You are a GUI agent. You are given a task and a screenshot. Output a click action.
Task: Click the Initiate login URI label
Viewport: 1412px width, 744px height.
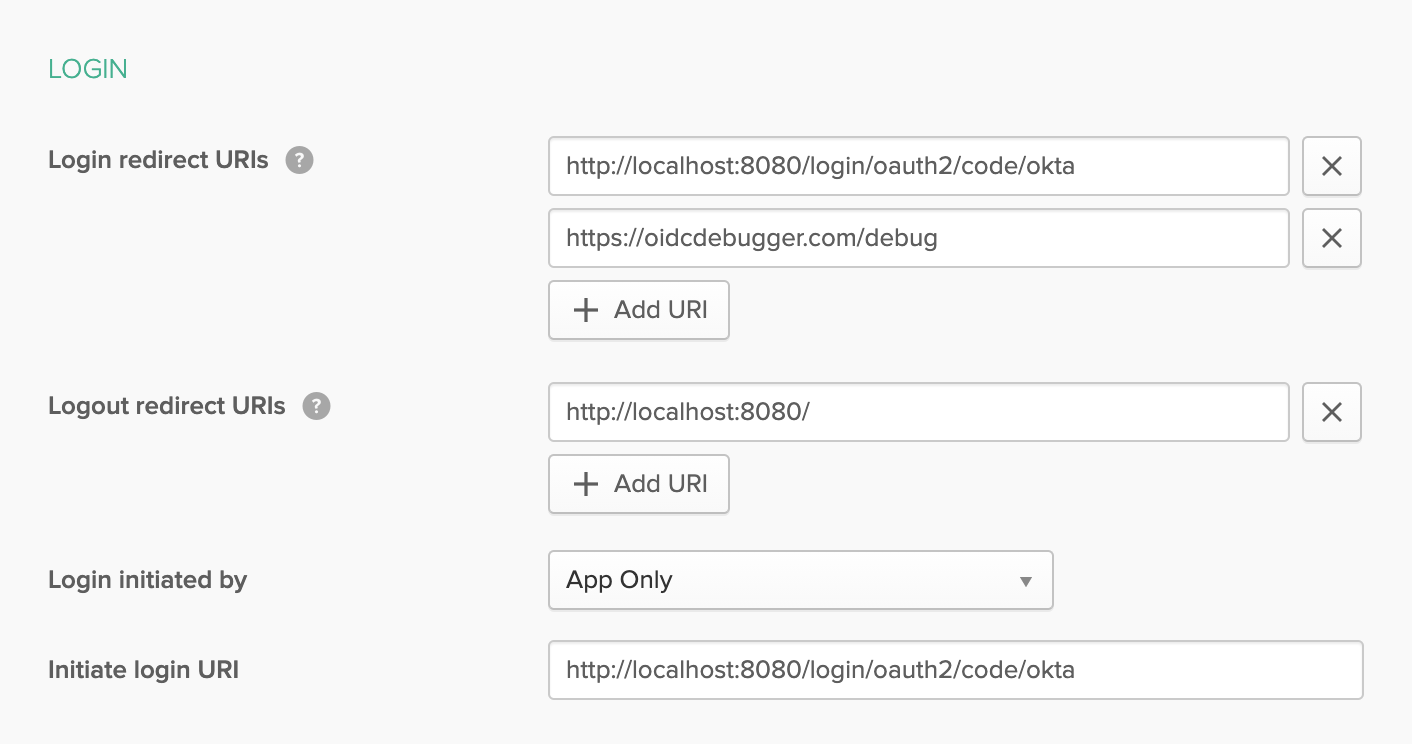point(143,670)
